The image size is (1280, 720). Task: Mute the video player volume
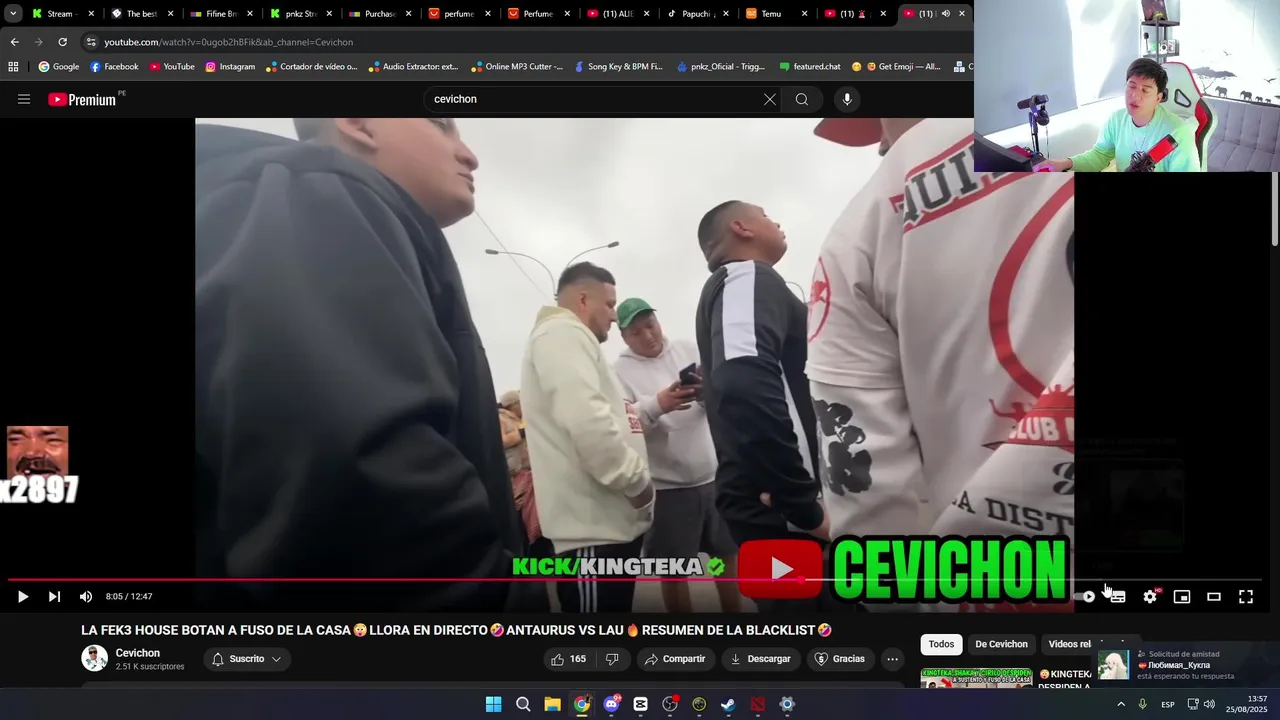(x=86, y=596)
